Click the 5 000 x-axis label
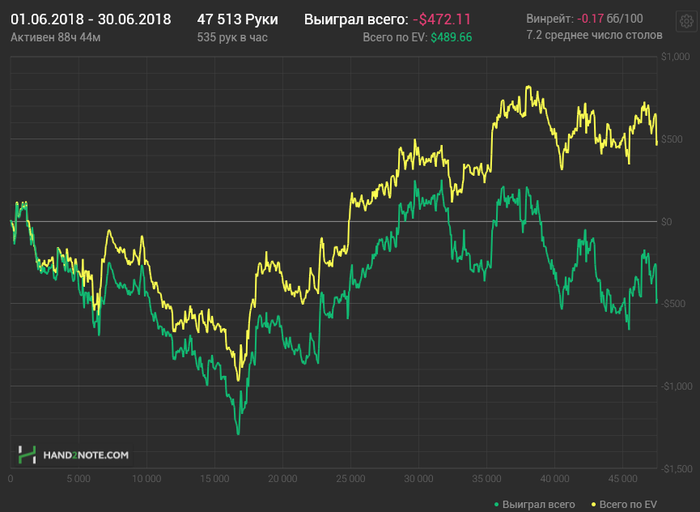The height and width of the screenshot is (512, 700). (79, 479)
